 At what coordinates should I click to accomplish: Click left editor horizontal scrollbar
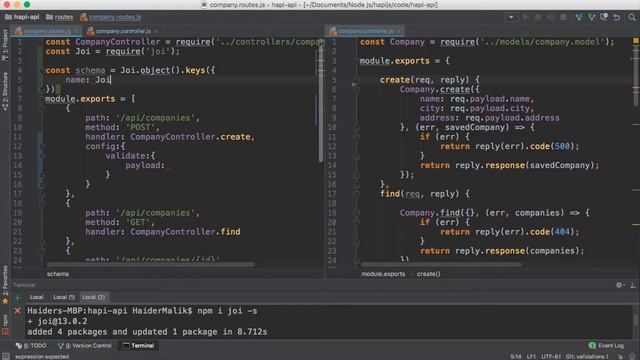[150, 264]
